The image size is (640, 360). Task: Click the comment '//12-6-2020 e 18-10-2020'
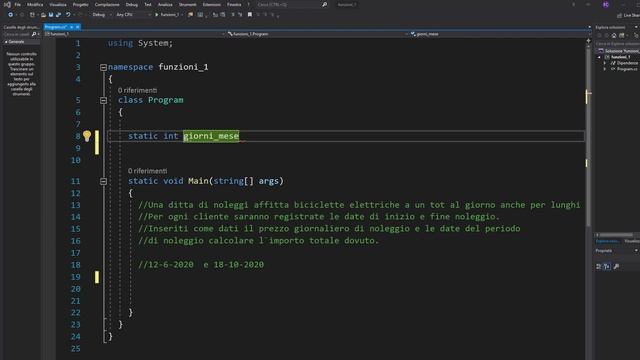point(201,264)
